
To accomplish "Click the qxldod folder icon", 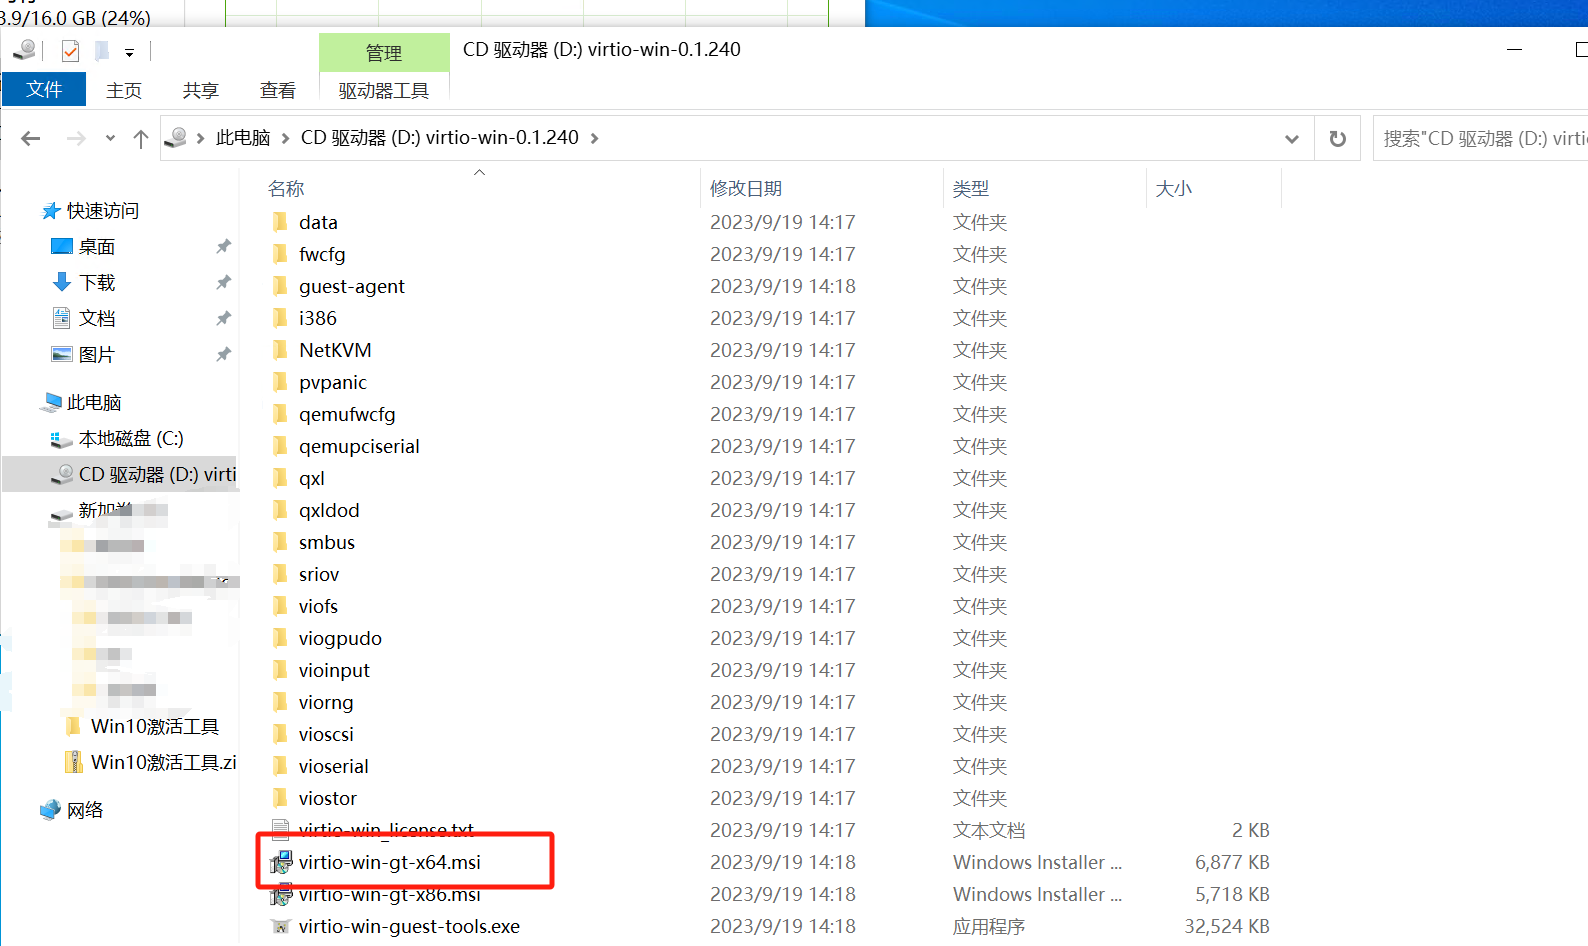I will [280, 510].
